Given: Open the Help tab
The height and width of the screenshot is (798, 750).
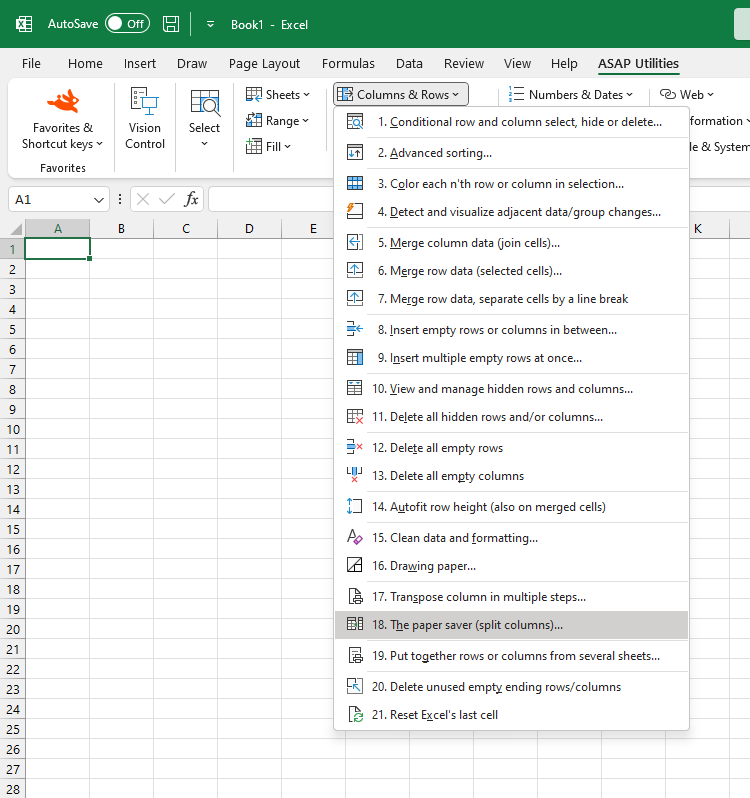Looking at the screenshot, I should tap(564, 64).
